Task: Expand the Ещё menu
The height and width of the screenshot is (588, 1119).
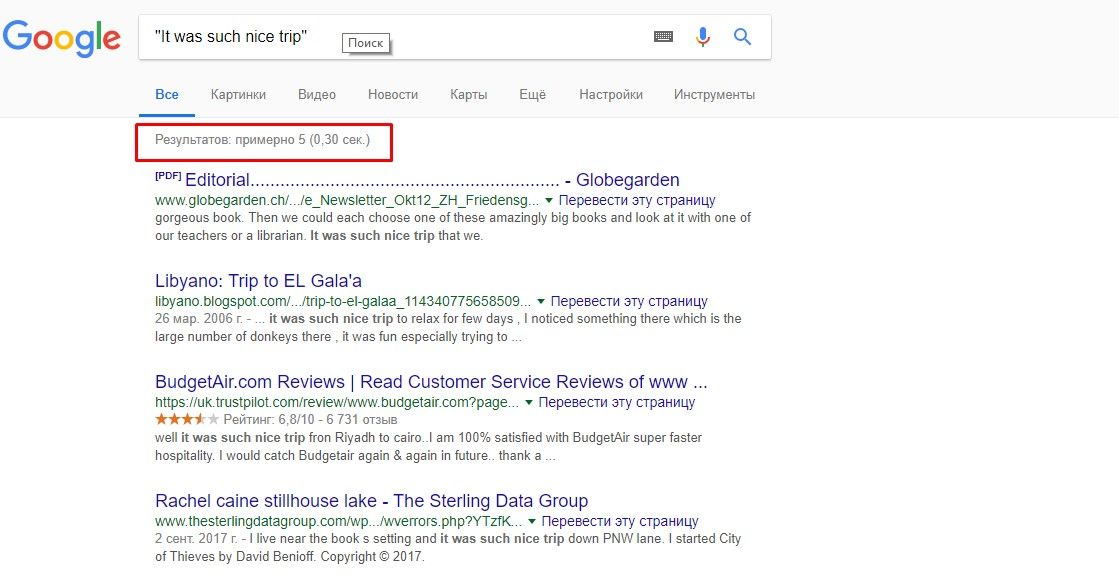Action: click(x=532, y=94)
